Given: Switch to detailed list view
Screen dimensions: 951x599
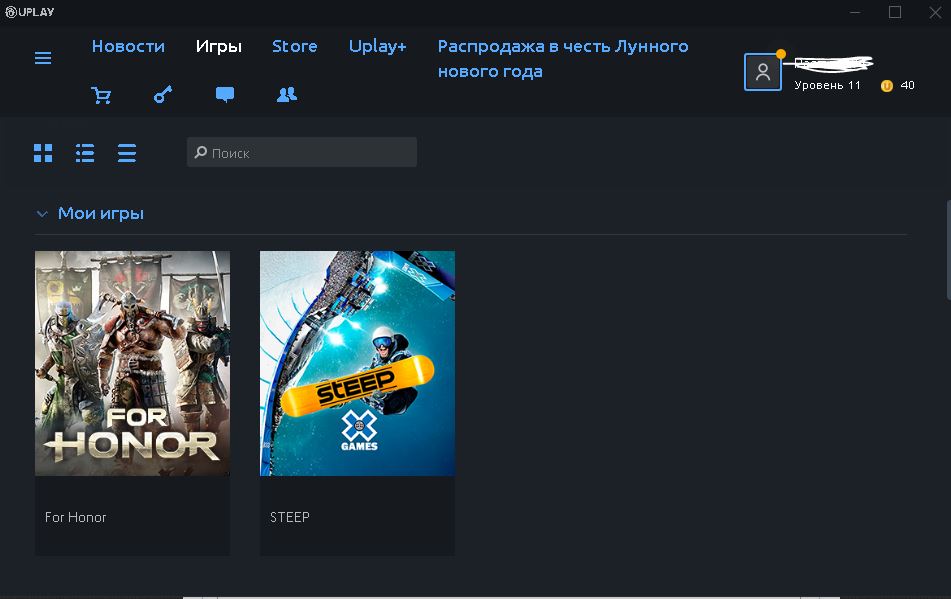Looking at the screenshot, I should click(85, 153).
